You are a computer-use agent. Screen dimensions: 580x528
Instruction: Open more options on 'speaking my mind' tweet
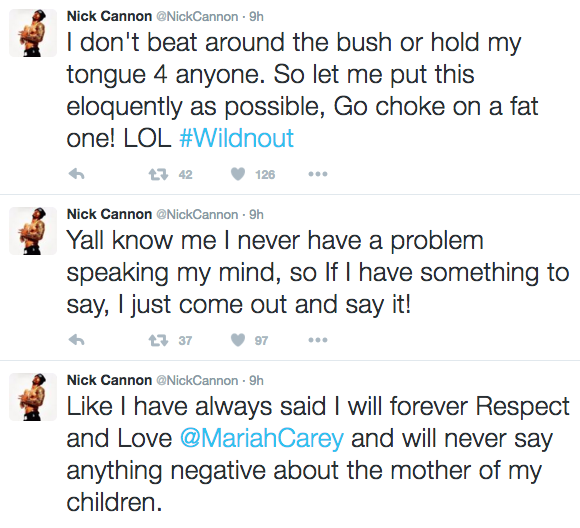point(318,340)
